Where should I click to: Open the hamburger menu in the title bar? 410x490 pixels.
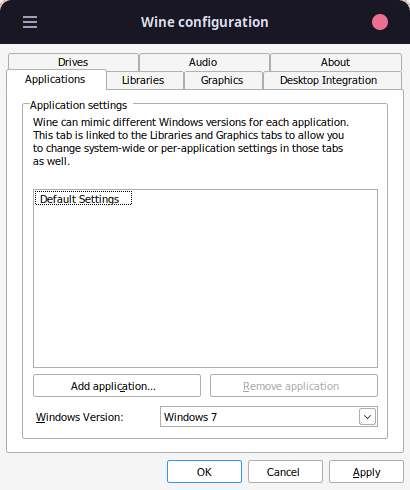point(30,22)
